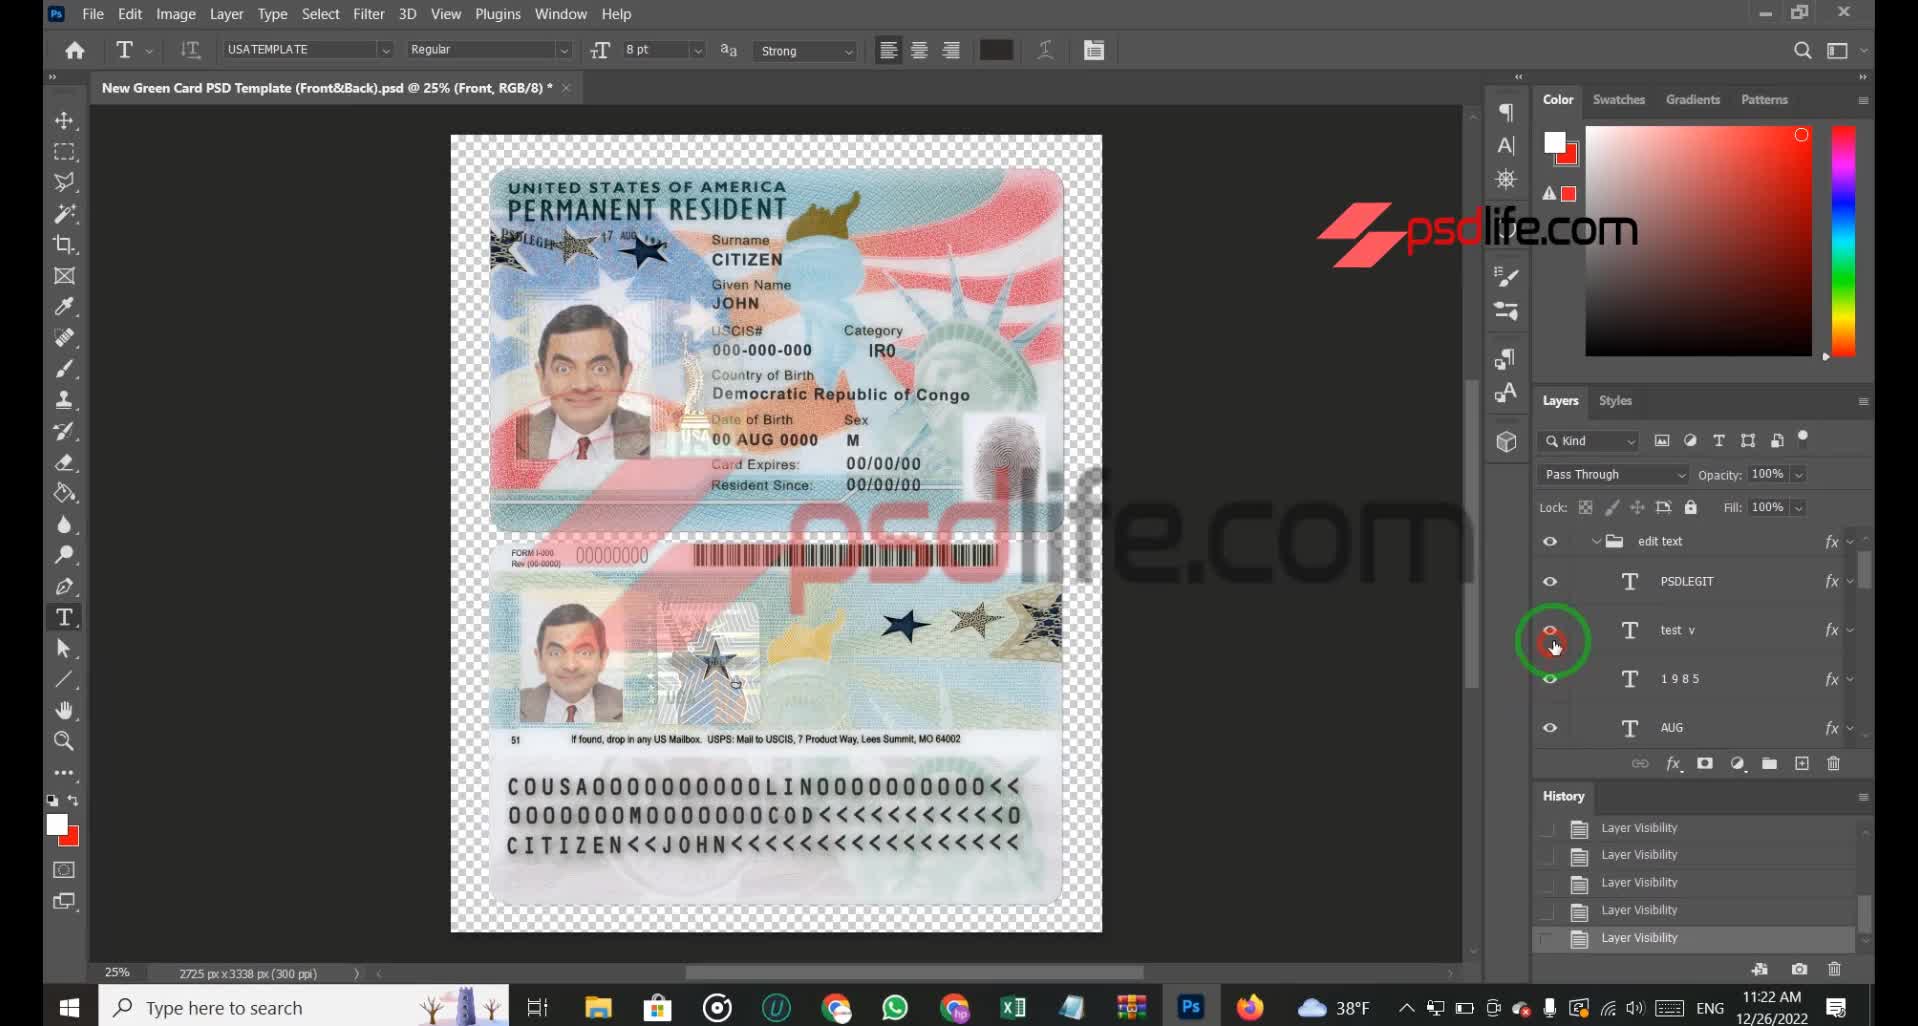Viewport: 1918px width, 1026px height.
Task: Click the delete layer trash icon
Action: pos(1833,764)
